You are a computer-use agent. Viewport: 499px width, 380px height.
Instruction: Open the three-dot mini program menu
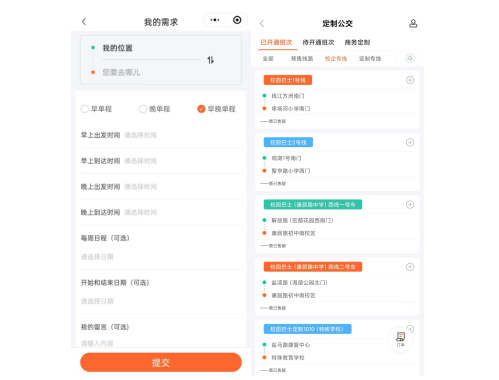tap(215, 20)
